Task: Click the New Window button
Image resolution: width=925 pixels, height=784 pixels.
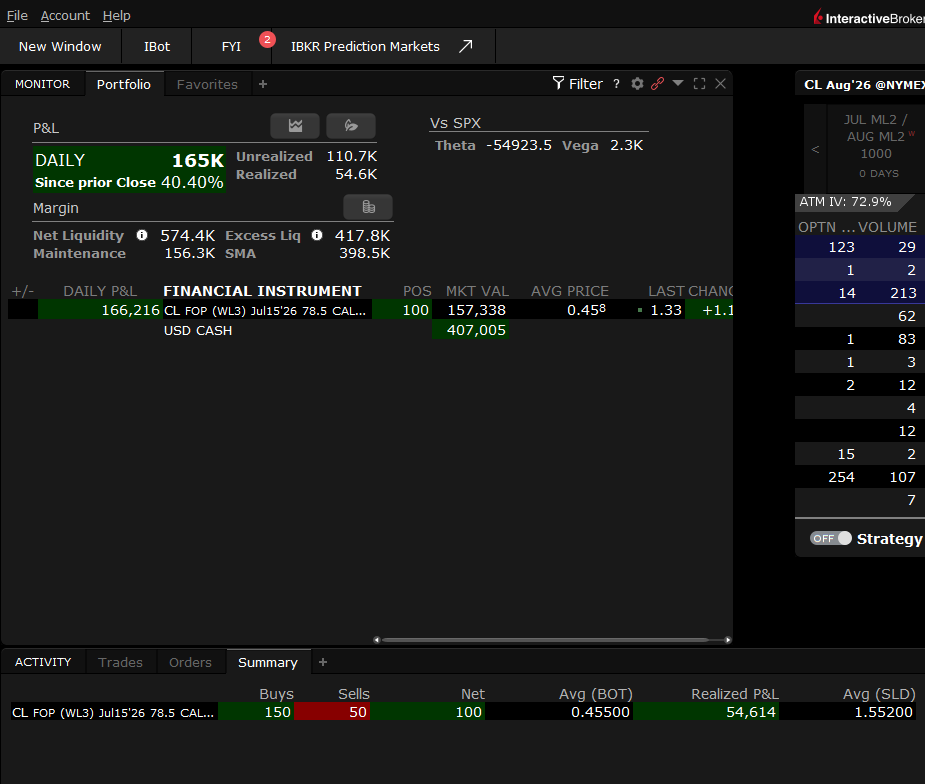Action: 60,47
